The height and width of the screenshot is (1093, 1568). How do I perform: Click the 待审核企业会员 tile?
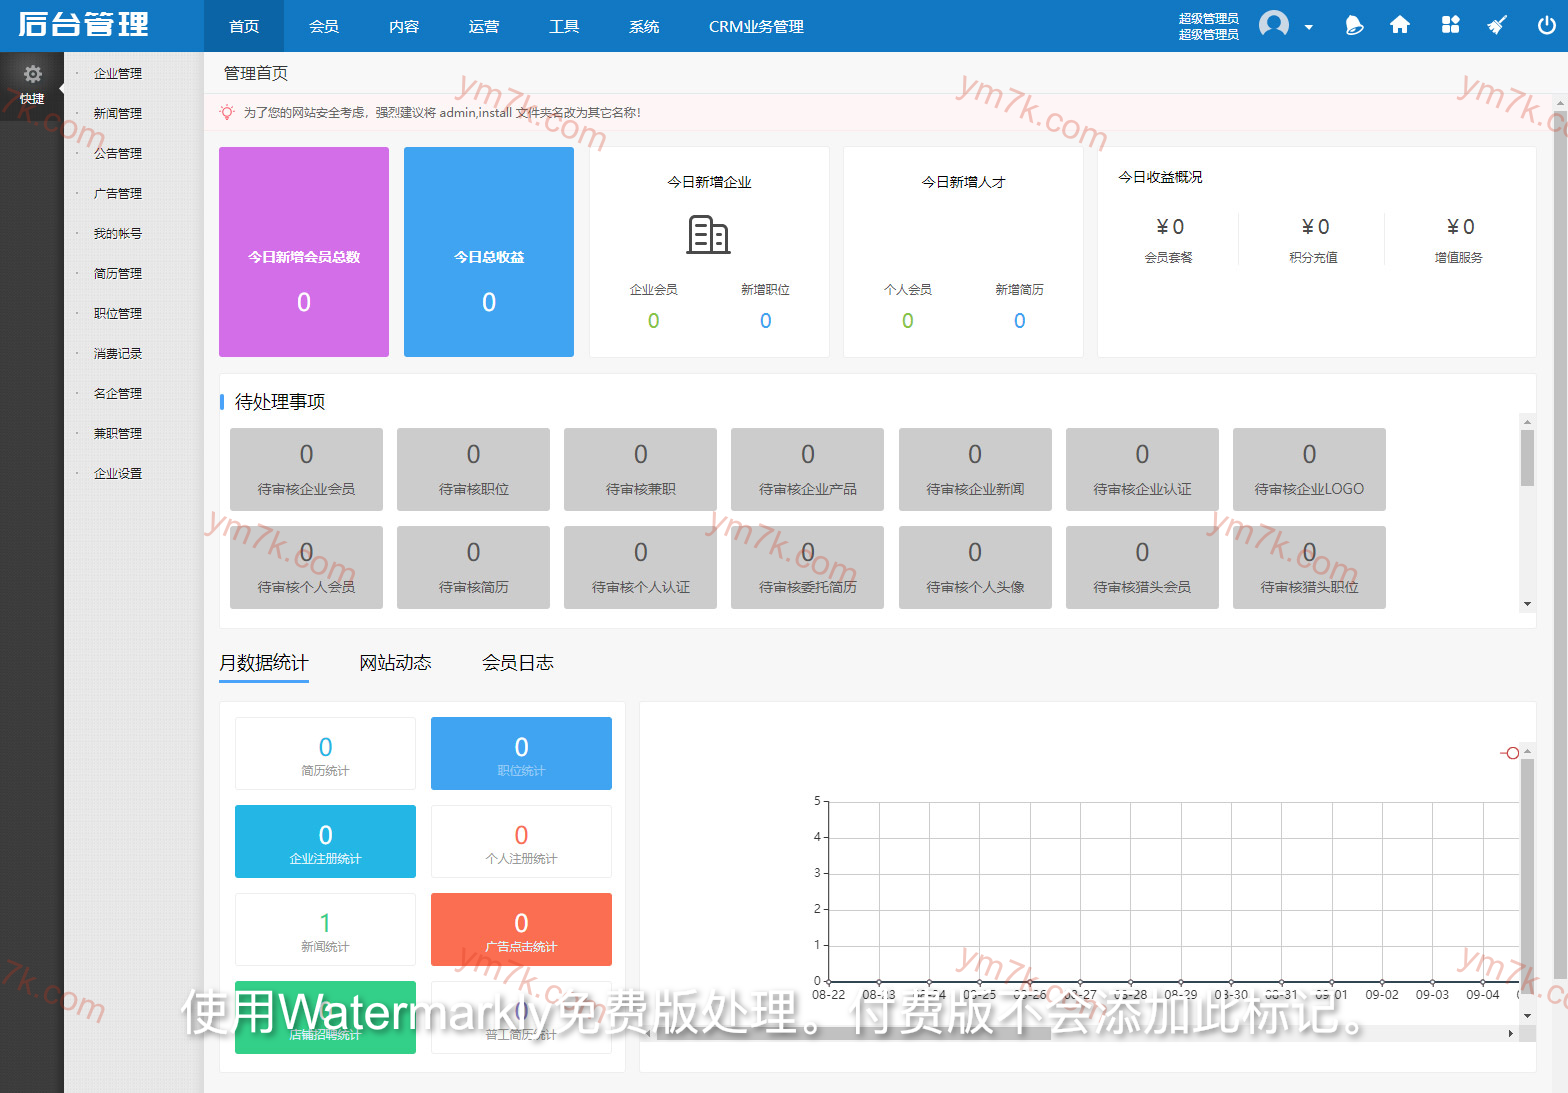tap(306, 469)
